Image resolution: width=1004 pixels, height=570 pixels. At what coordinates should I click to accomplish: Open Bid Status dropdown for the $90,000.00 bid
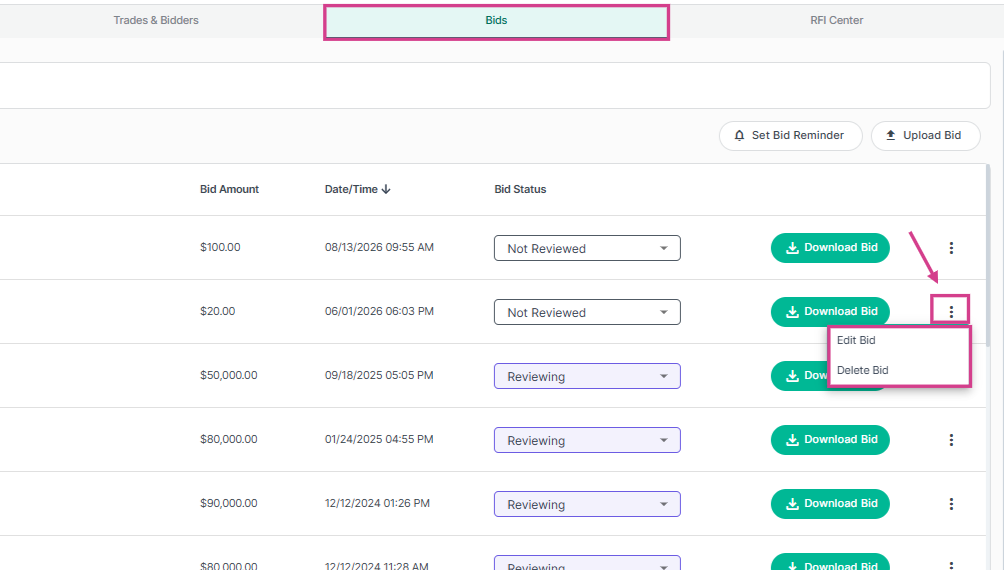coord(587,504)
